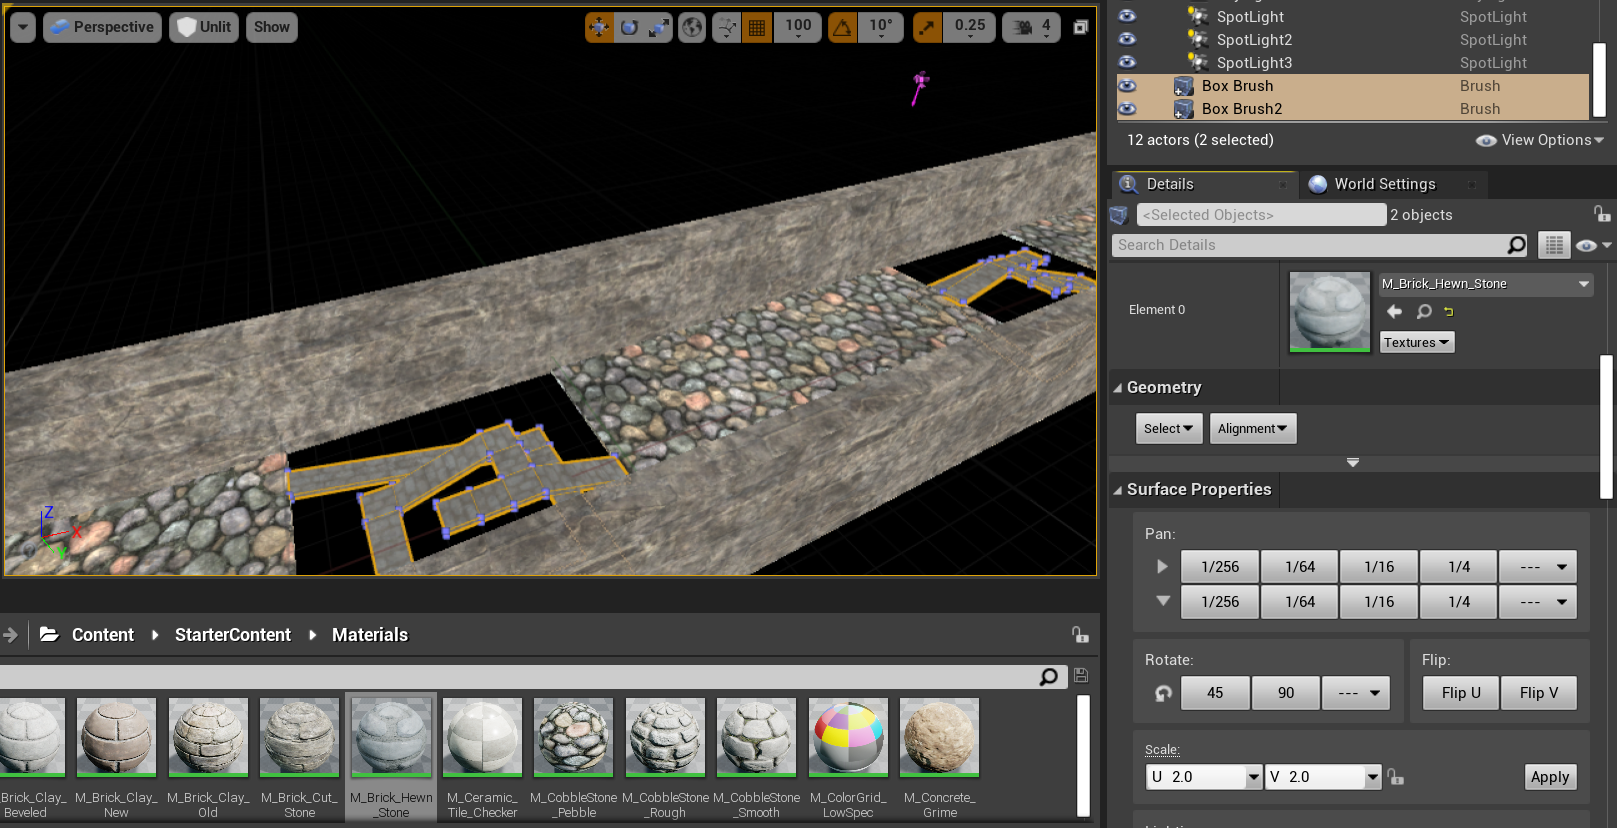
Task: Open grid snap size 100 dropdown
Action: coord(798,27)
